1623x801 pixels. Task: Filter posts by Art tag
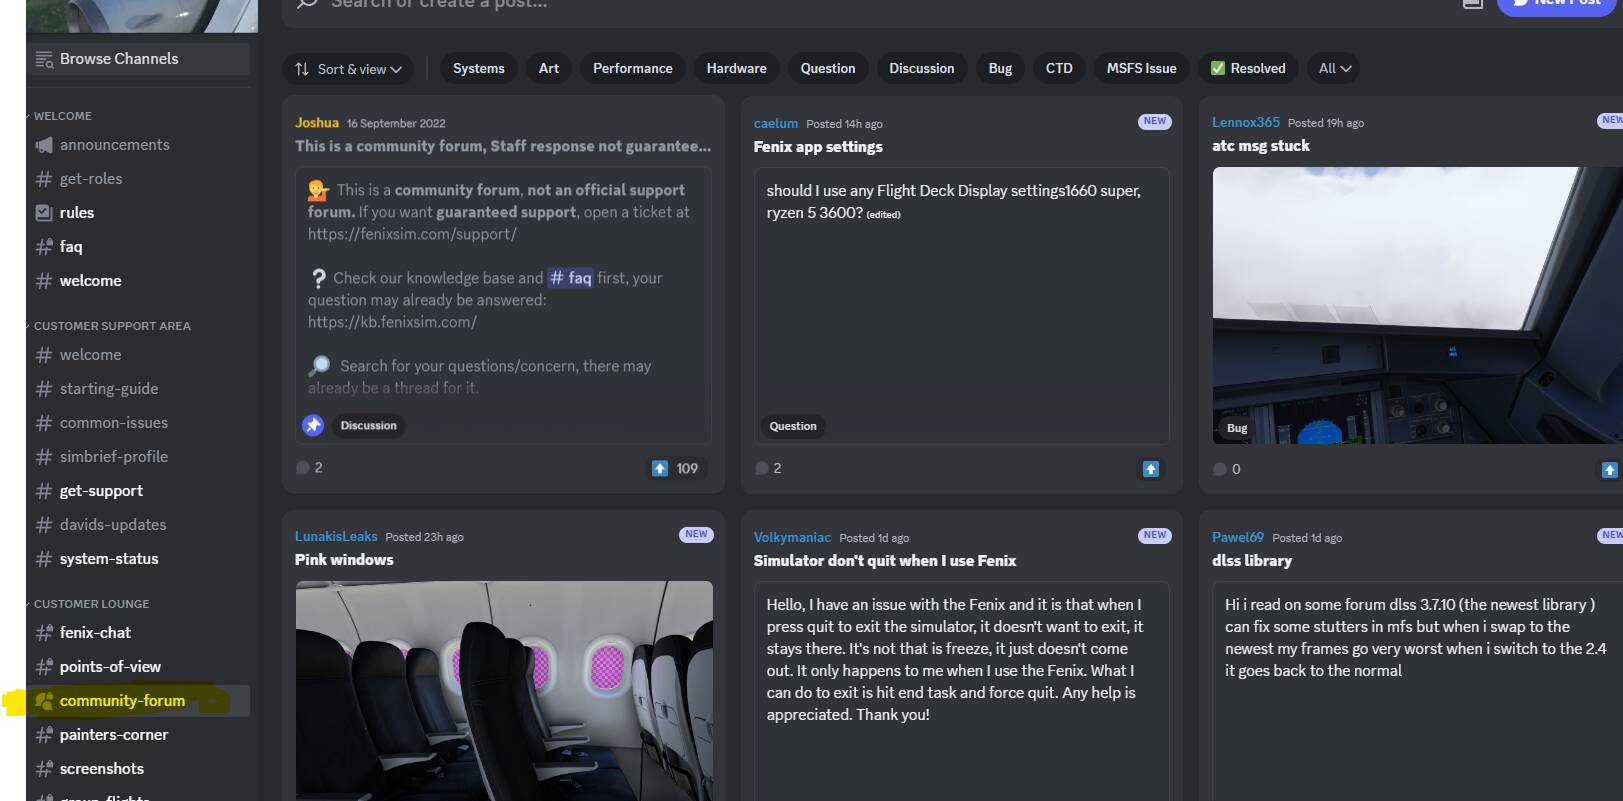(x=549, y=68)
